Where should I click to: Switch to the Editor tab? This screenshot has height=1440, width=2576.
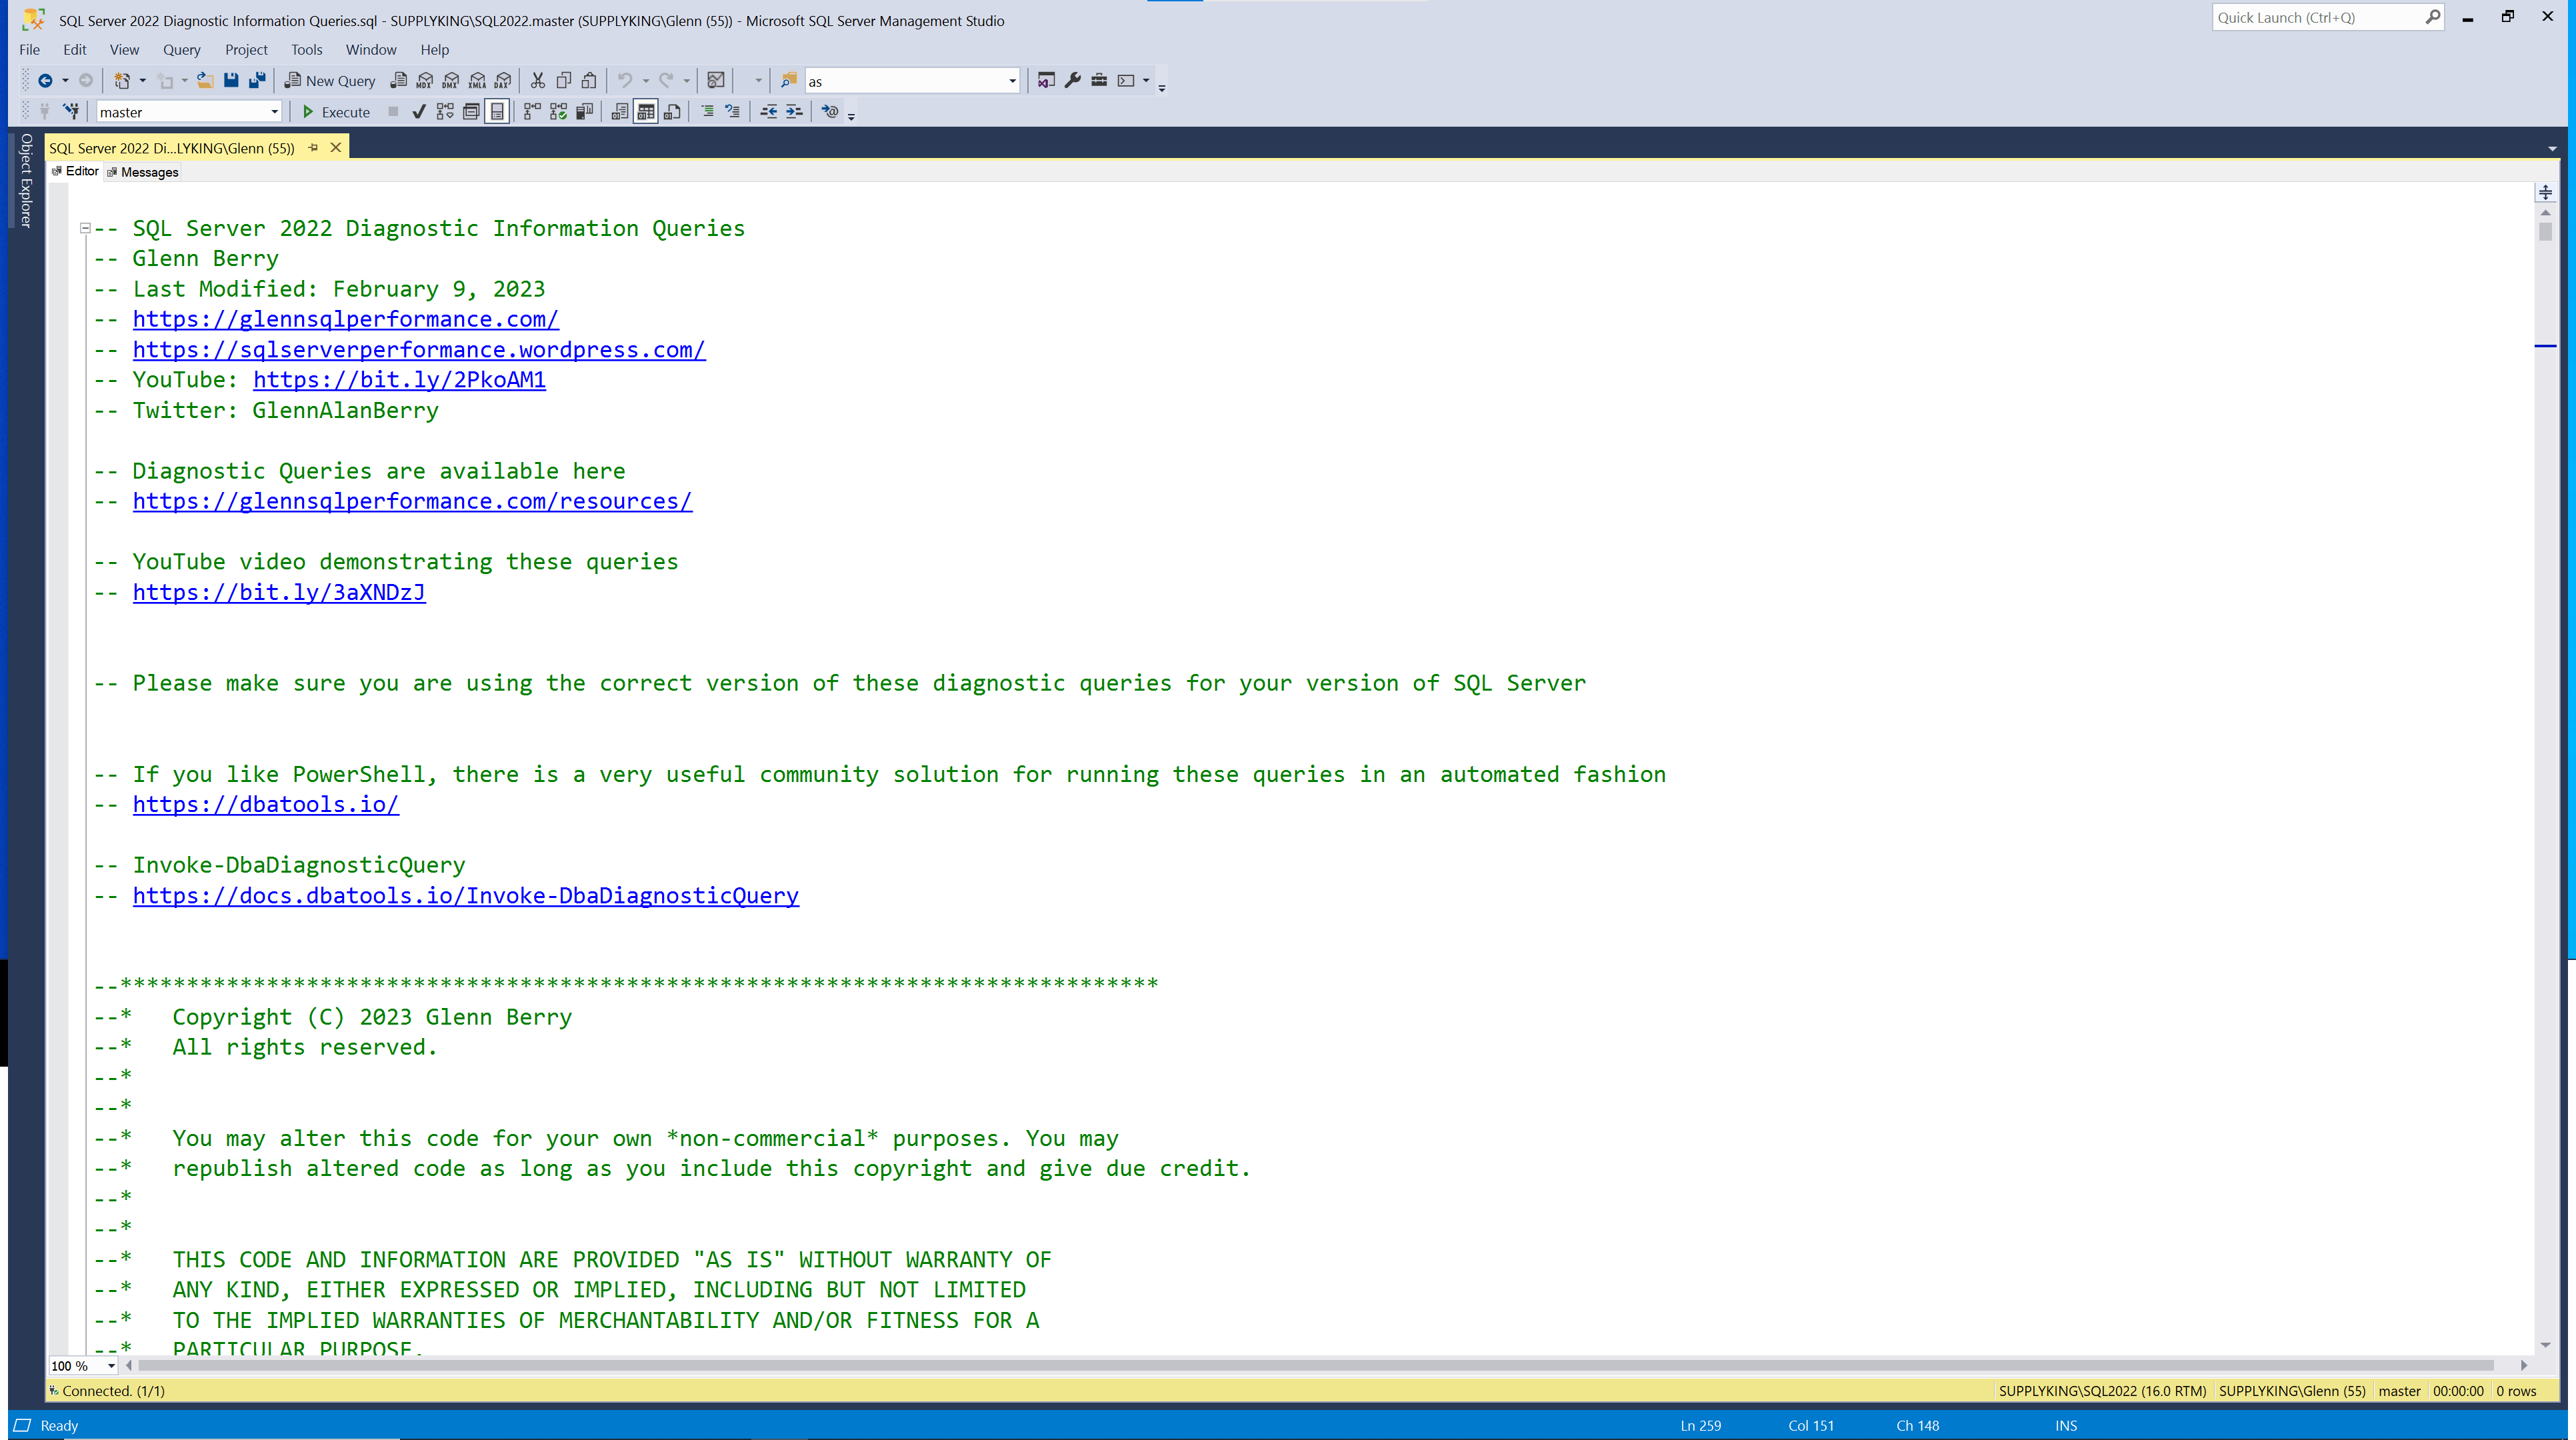(x=75, y=171)
